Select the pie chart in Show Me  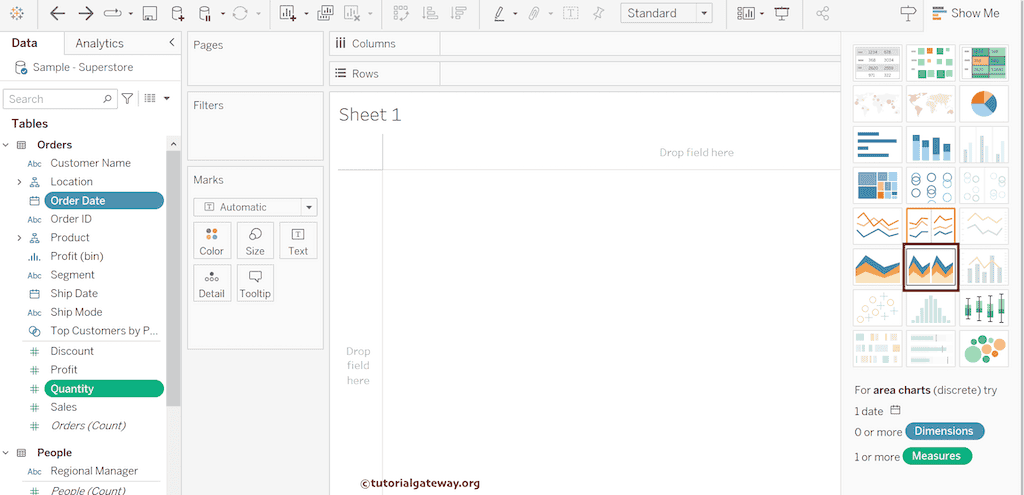tap(983, 104)
